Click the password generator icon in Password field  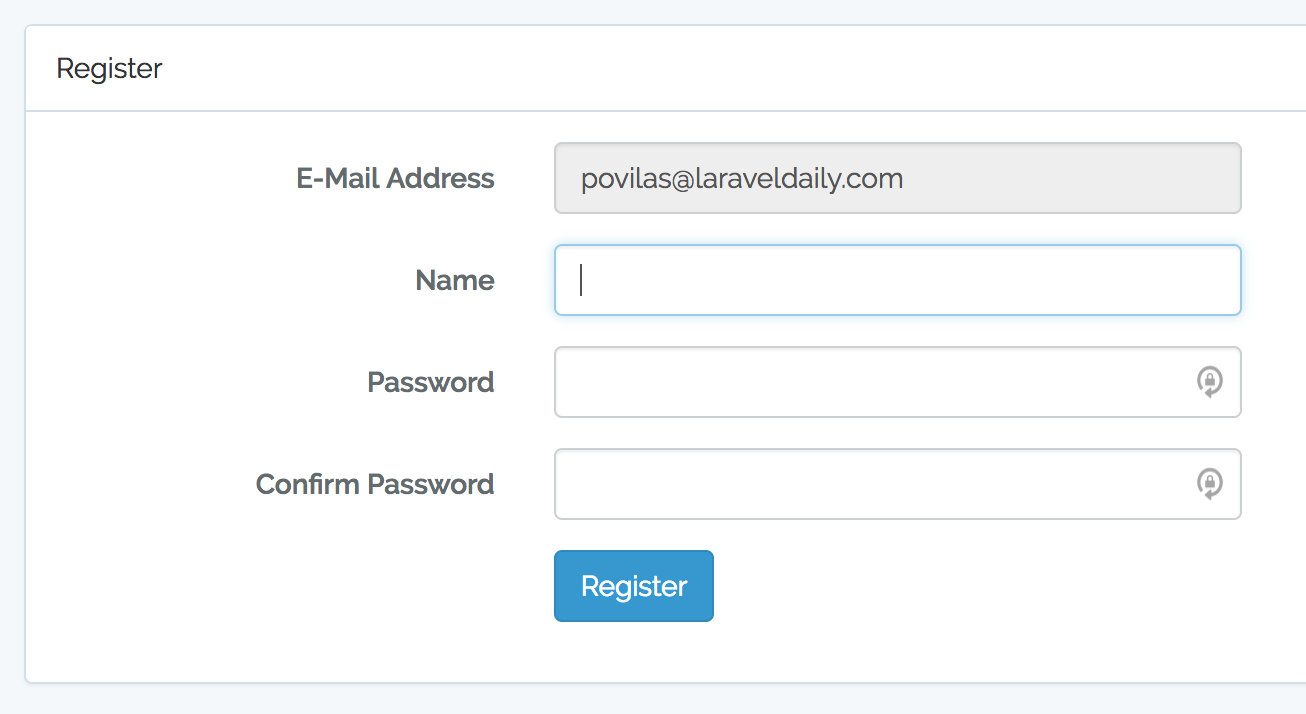coord(1210,382)
